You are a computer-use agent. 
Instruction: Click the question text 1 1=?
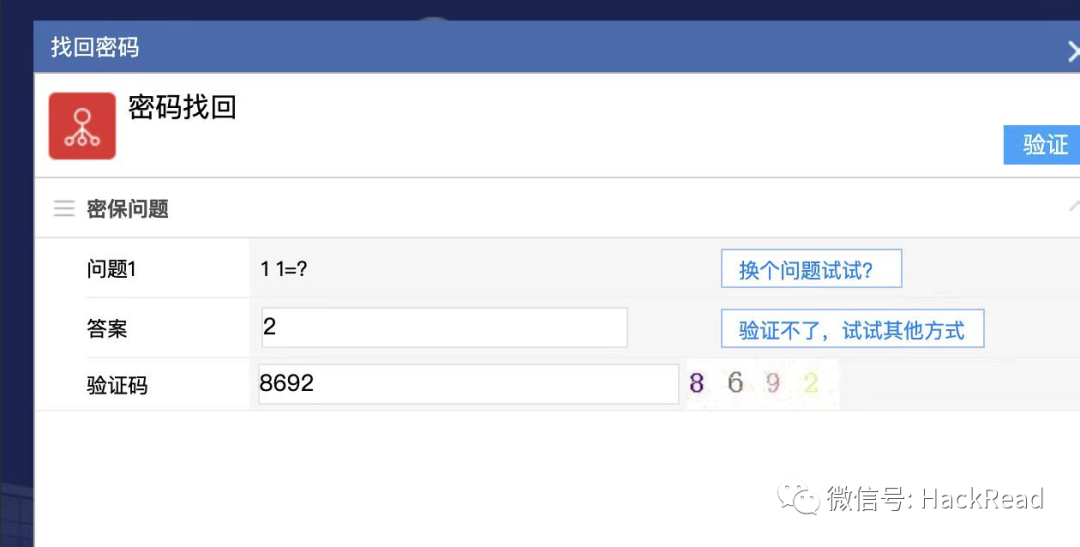pos(284,269)
